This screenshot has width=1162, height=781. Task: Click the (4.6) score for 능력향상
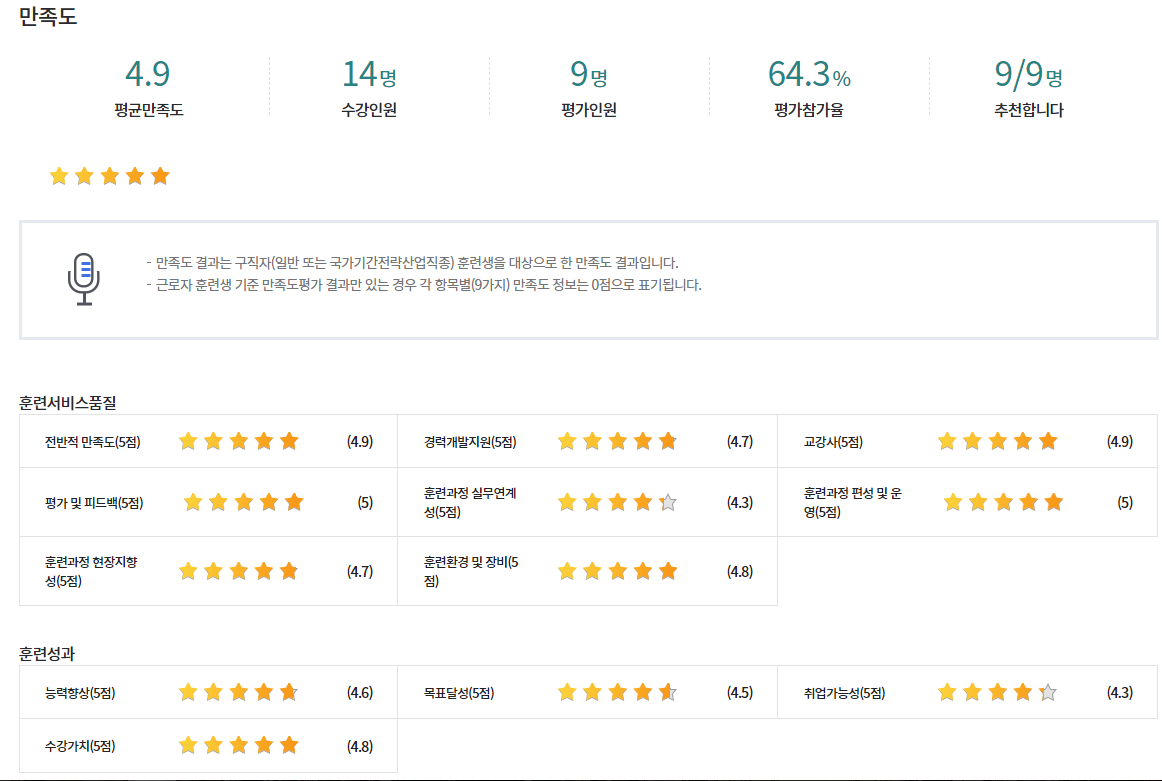[x=360, y=693]
